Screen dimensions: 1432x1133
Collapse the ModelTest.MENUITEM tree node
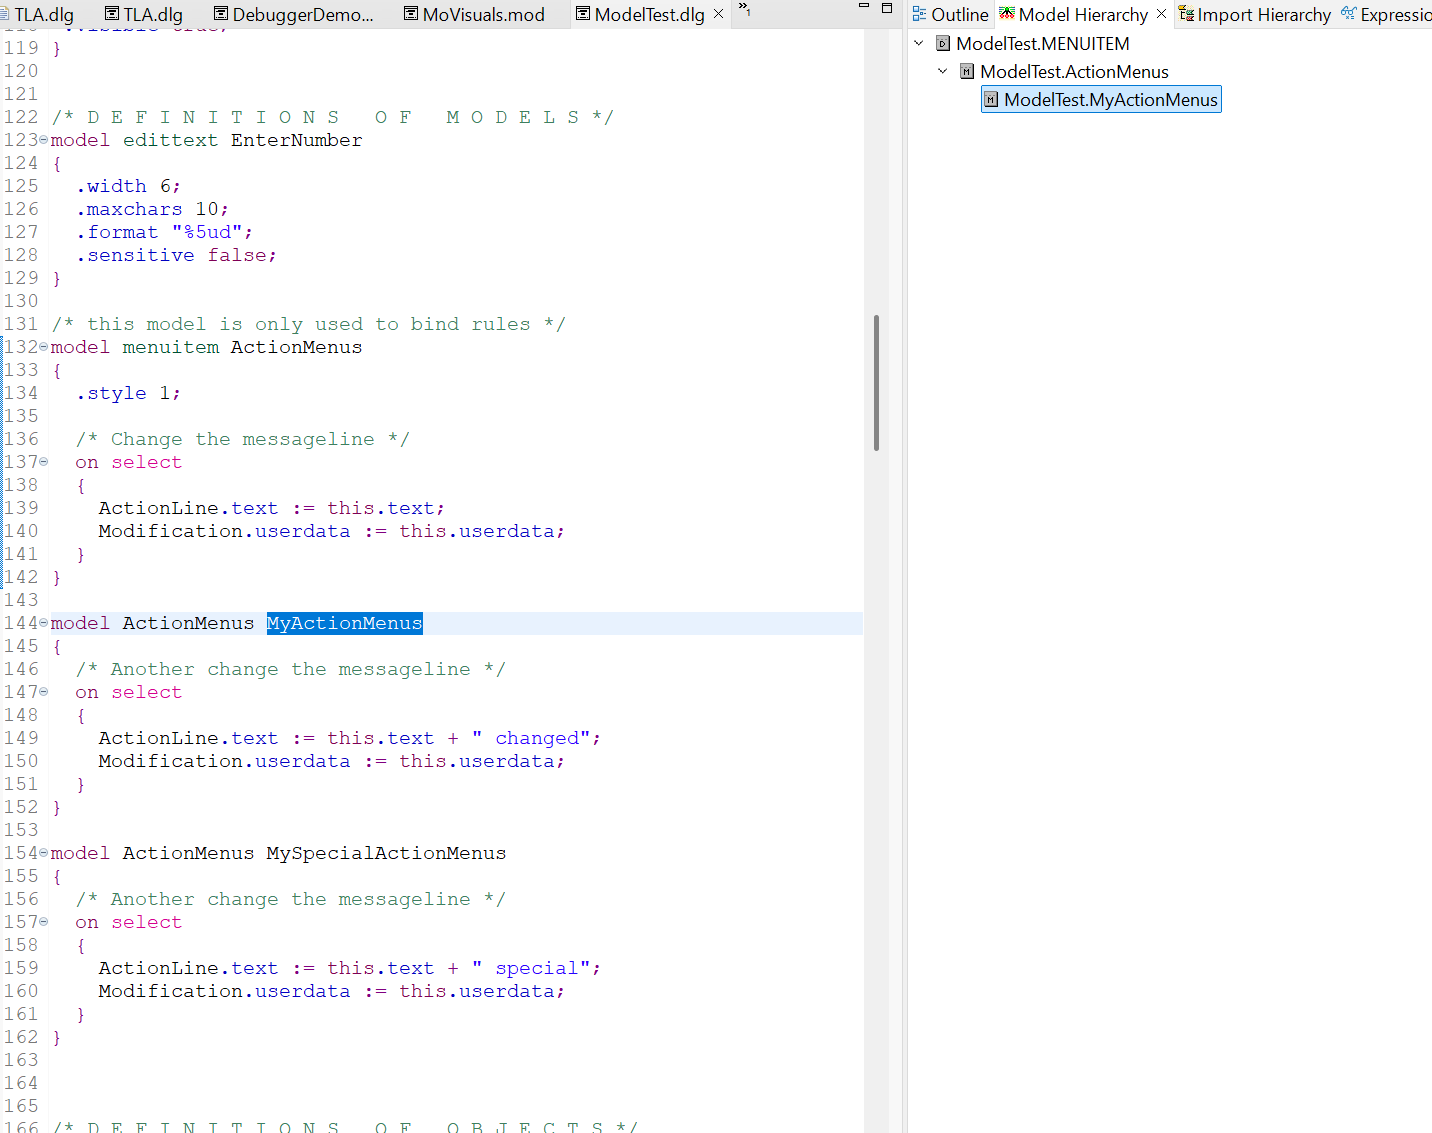click(x=919, y=44)
